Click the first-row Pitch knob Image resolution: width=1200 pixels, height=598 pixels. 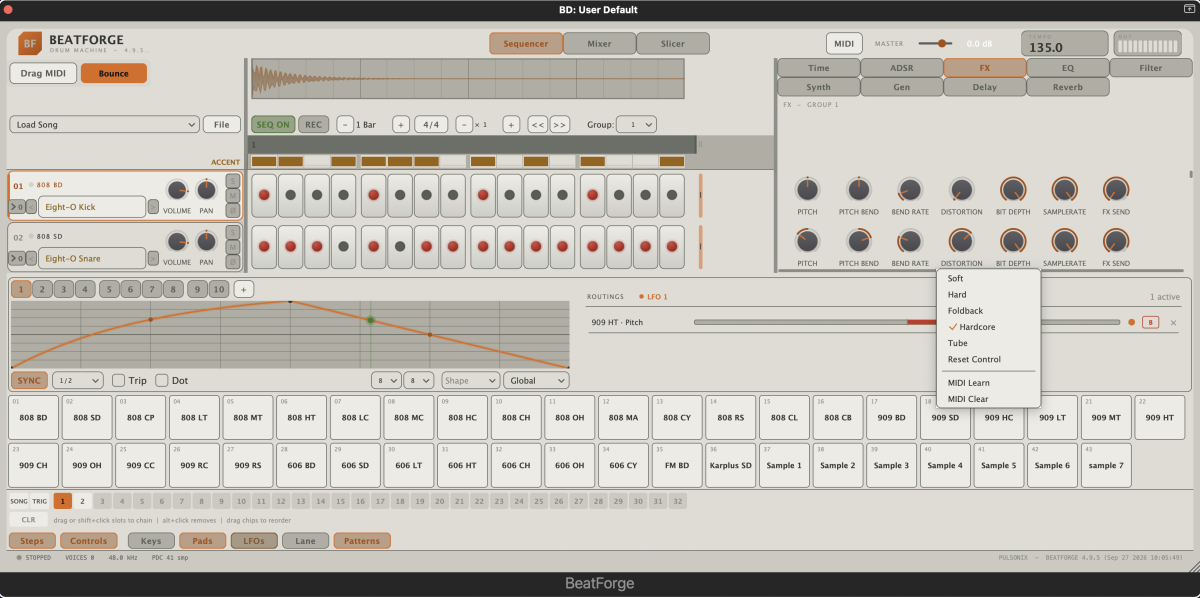[806, 190]
